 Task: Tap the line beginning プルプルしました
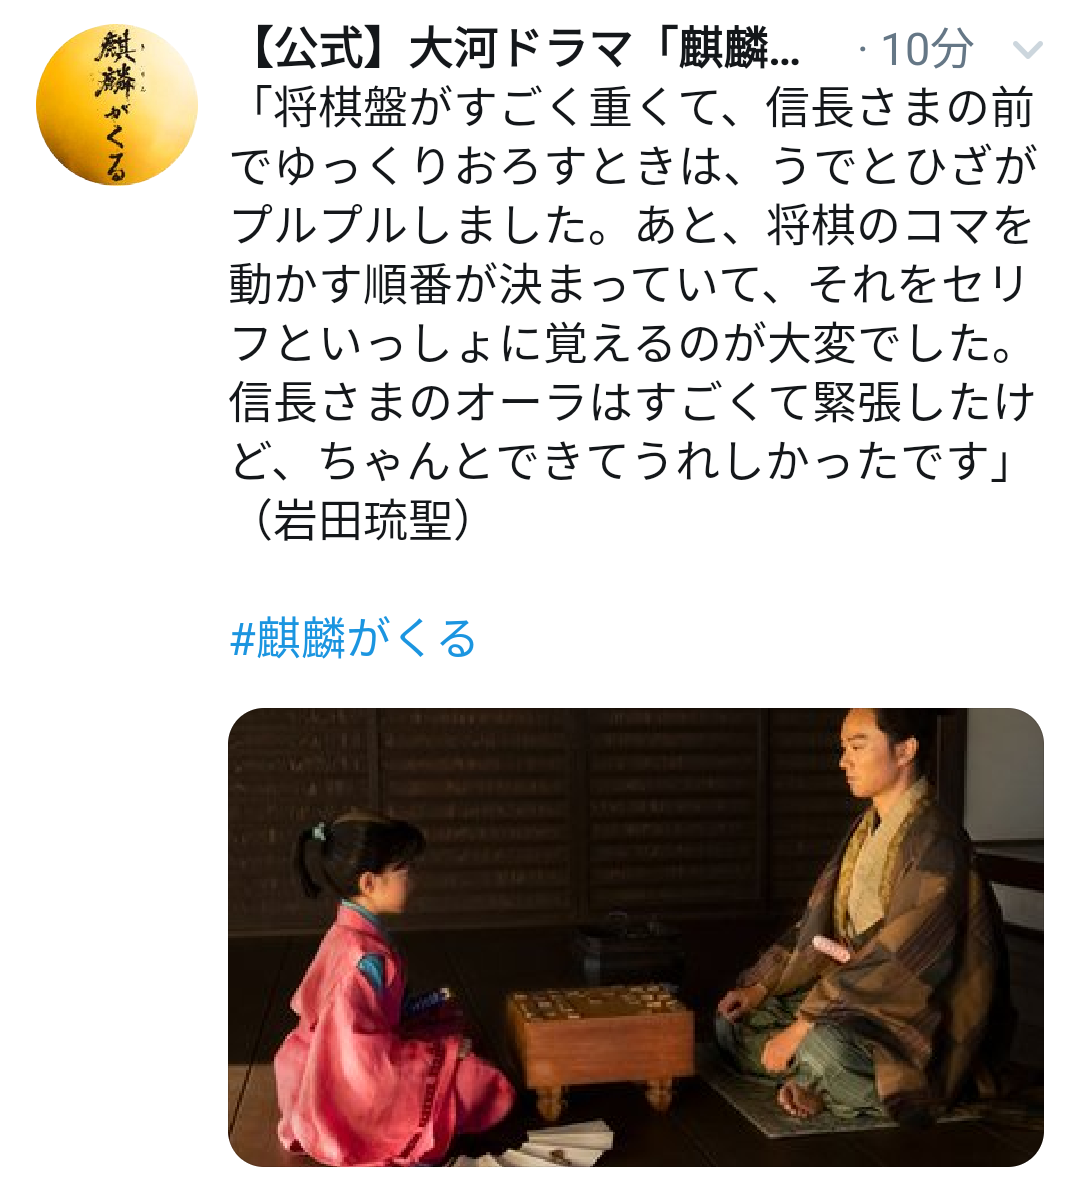pyautogui.click(x=631, y=226)
